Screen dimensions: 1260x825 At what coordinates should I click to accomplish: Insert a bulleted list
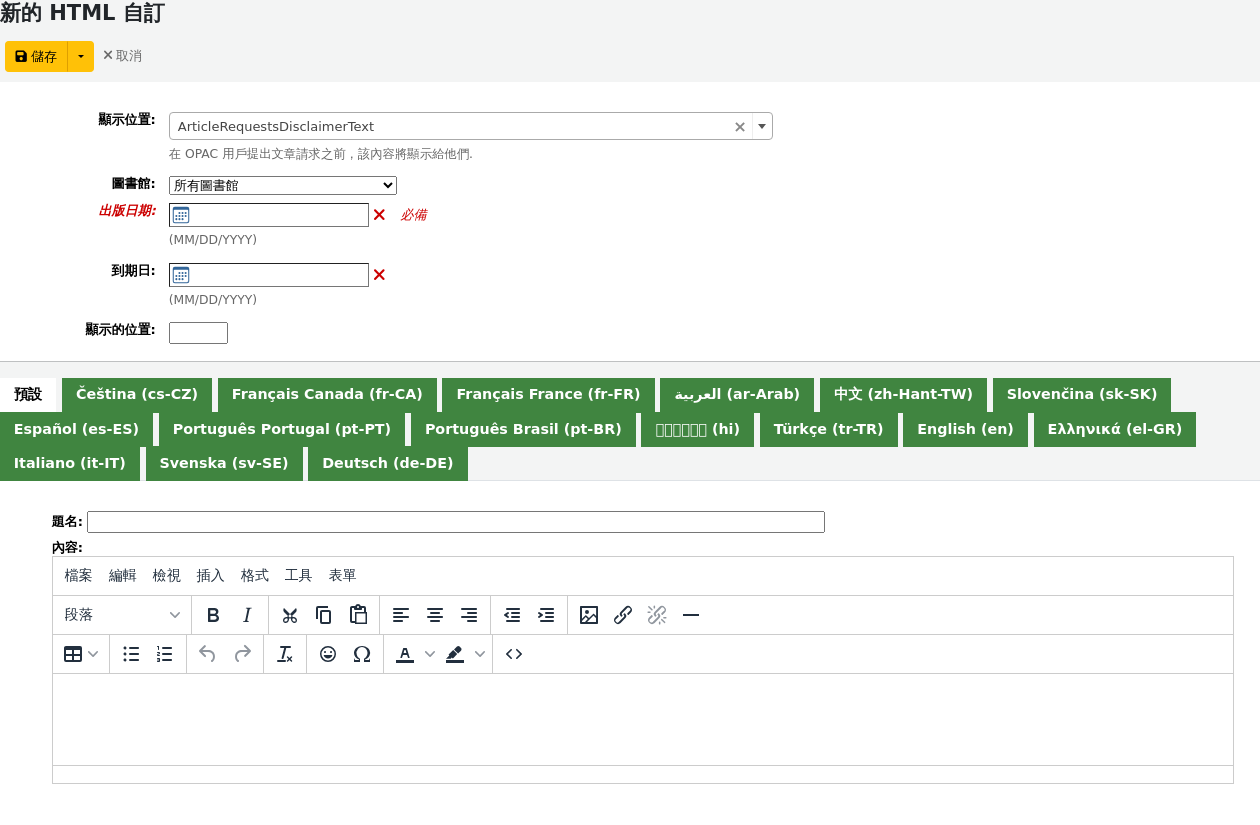click(x=131, y=654)
